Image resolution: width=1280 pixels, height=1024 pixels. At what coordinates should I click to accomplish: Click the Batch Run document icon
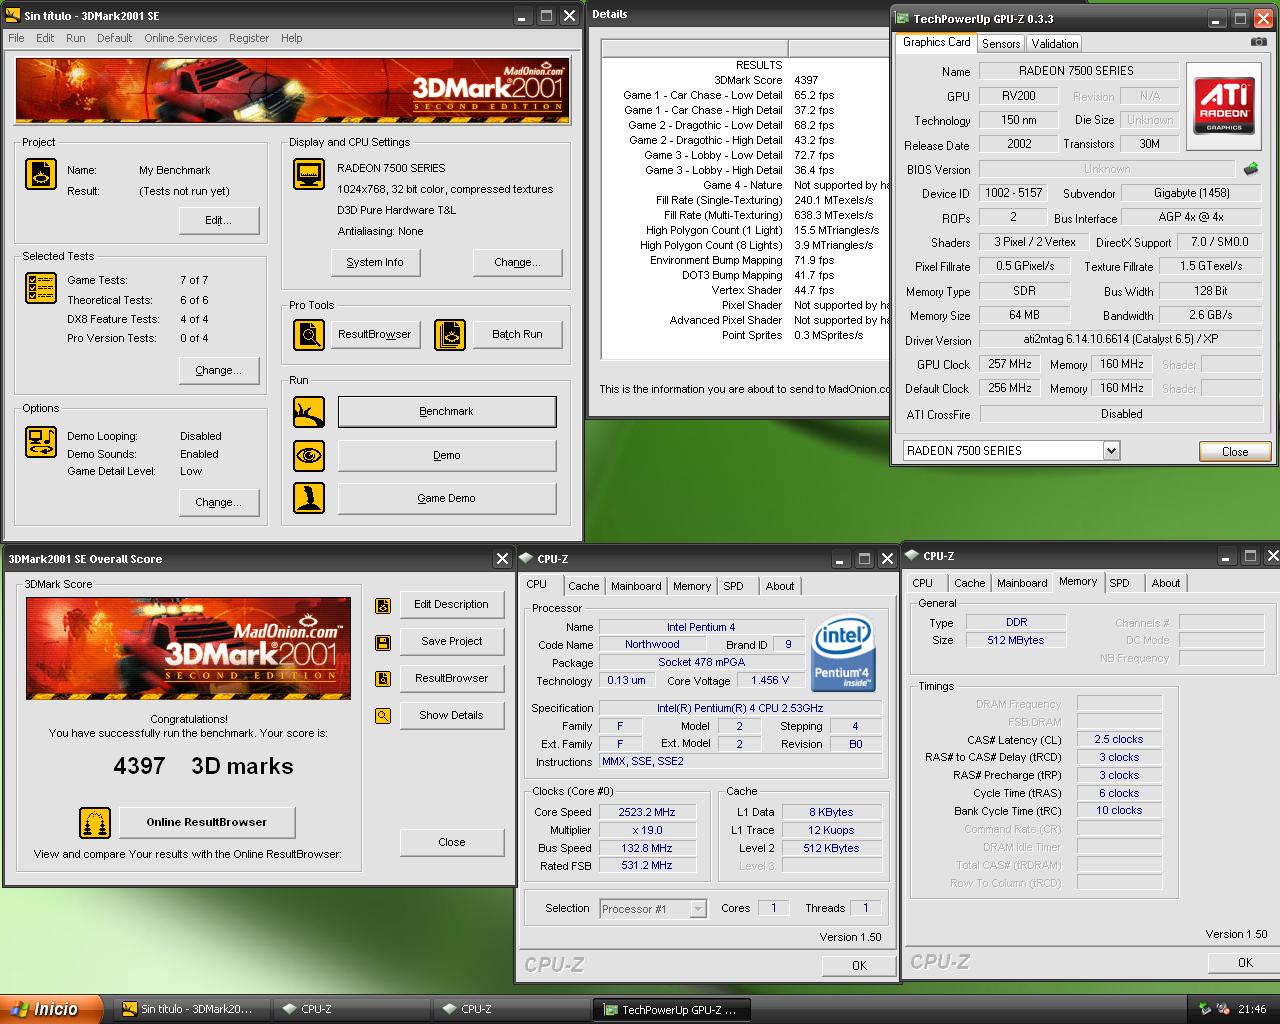click(450, 335)
